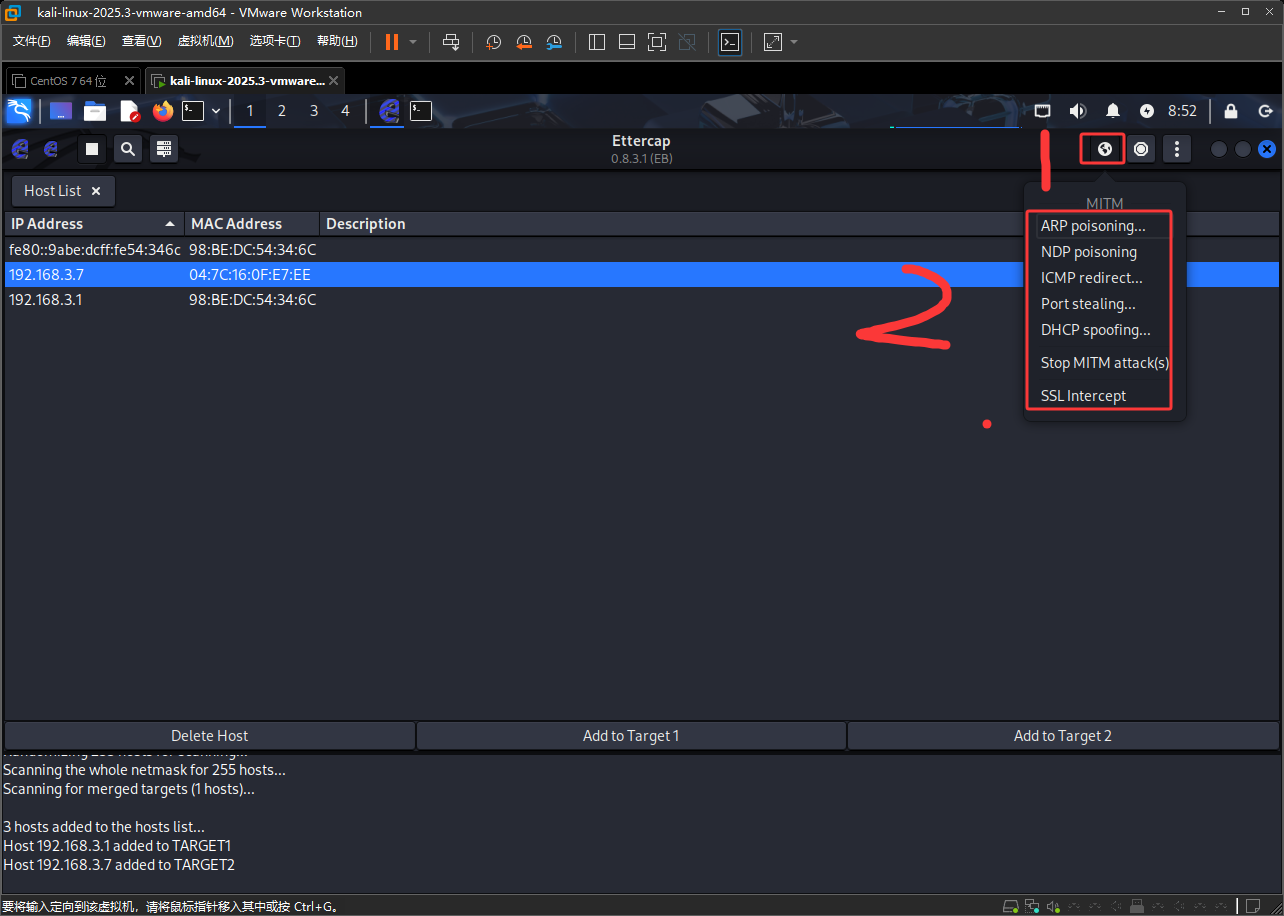The image size is (1284, 916).
Task: Open the Ettercap three-dot menu
Action: click(1177, 149)
